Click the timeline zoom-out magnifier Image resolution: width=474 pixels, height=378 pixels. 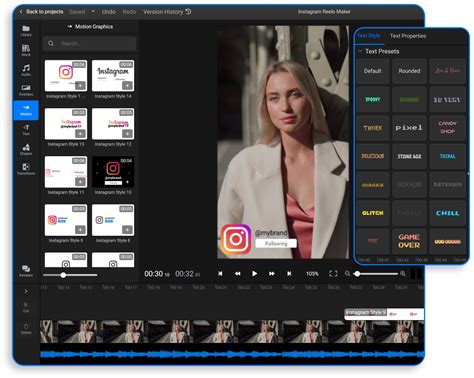click(347, 274)
